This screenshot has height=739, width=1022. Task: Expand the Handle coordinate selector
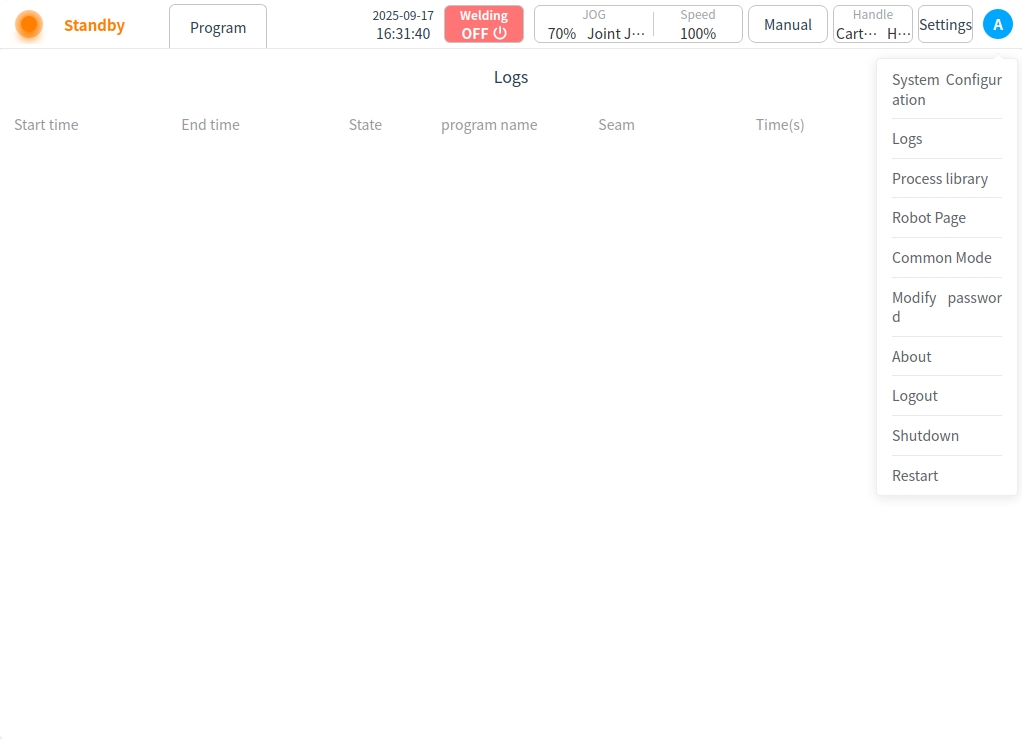coord(872,25)
